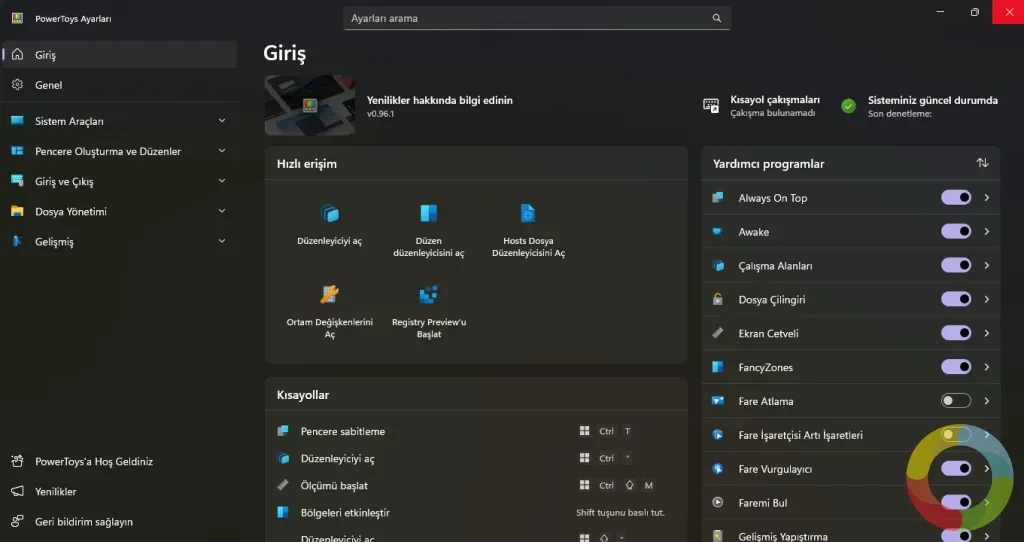
Task: Toggle the Ekran Cetveli switch
Action: (955, 333)
